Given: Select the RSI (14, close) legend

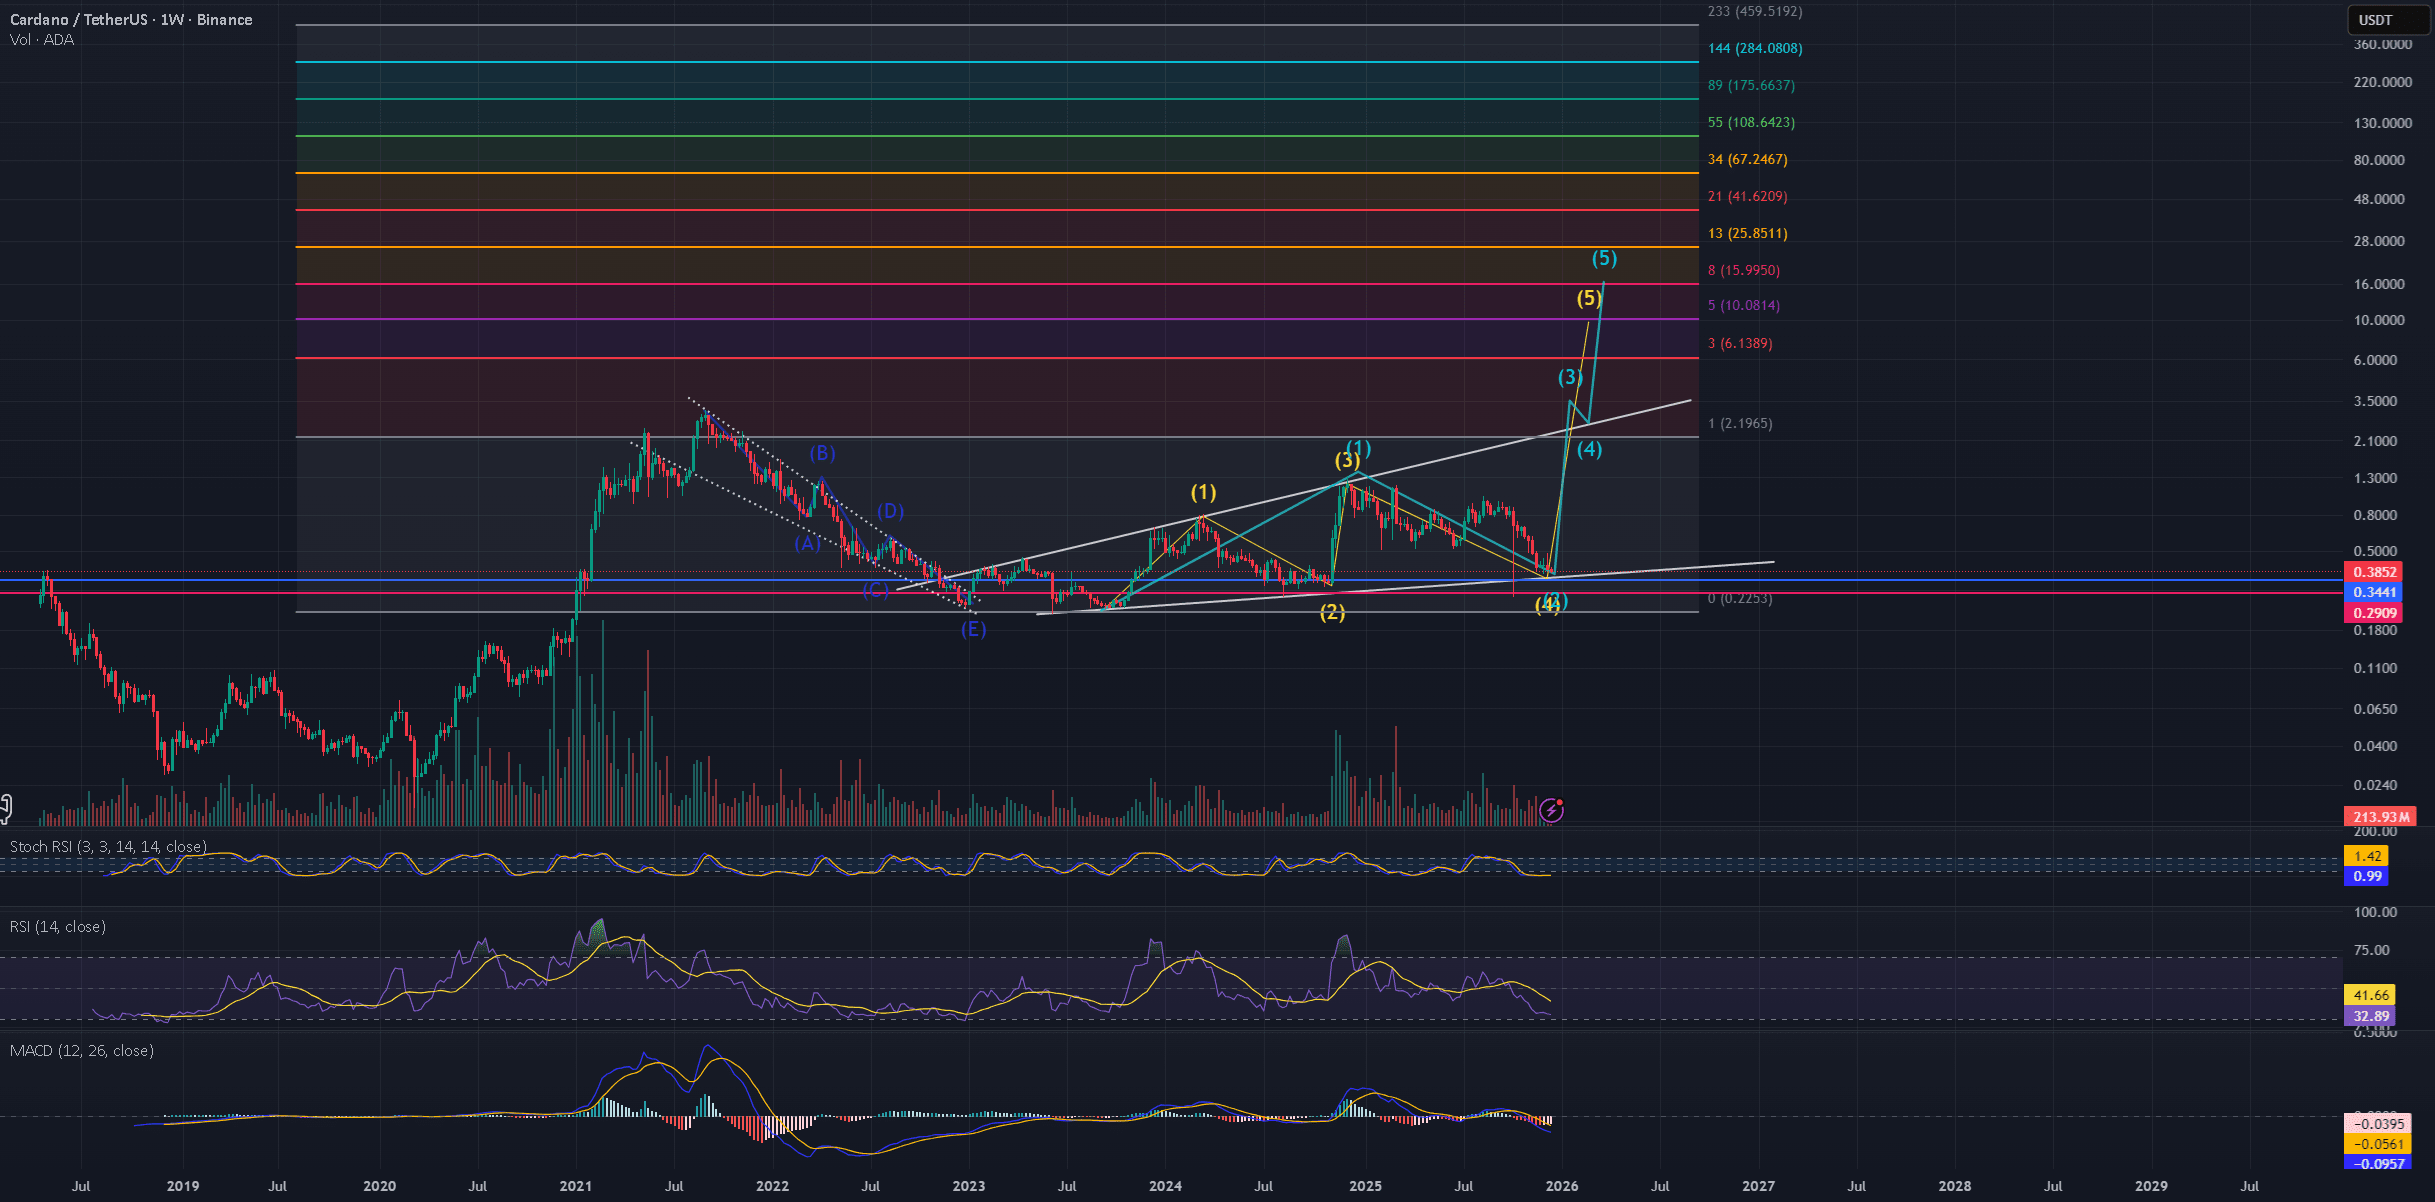Looking at the screenshot, I should [58, 927].
